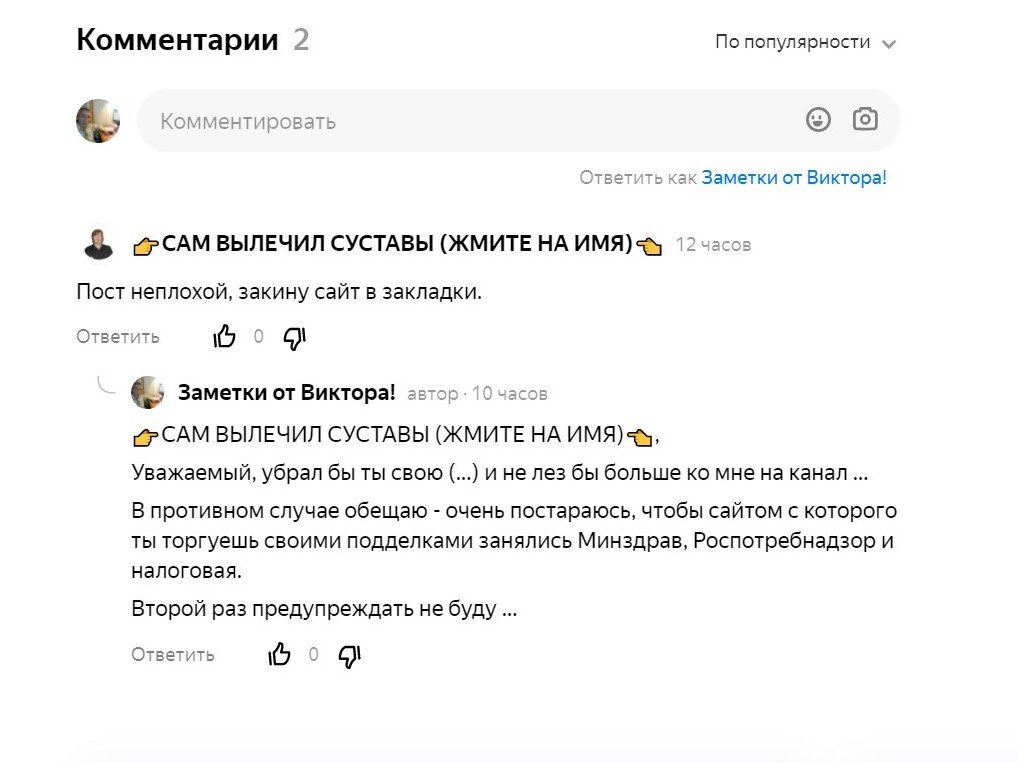The image size is (1017, 763).
Task: Expand the sort order chevron arrow
Action: tap(890, 43)
